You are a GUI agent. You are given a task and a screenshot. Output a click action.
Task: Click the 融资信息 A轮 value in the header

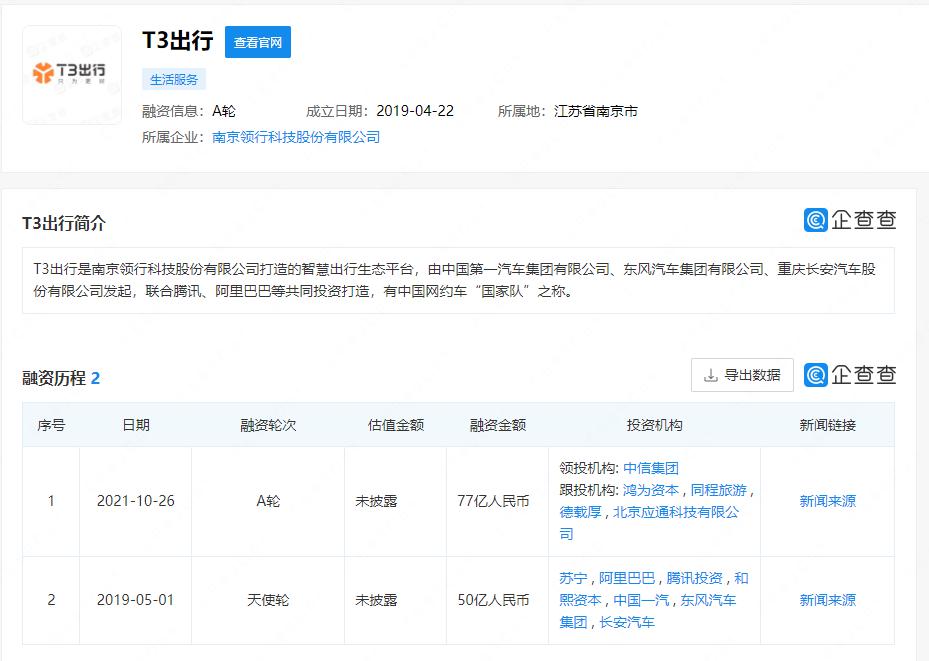[224, 111]
